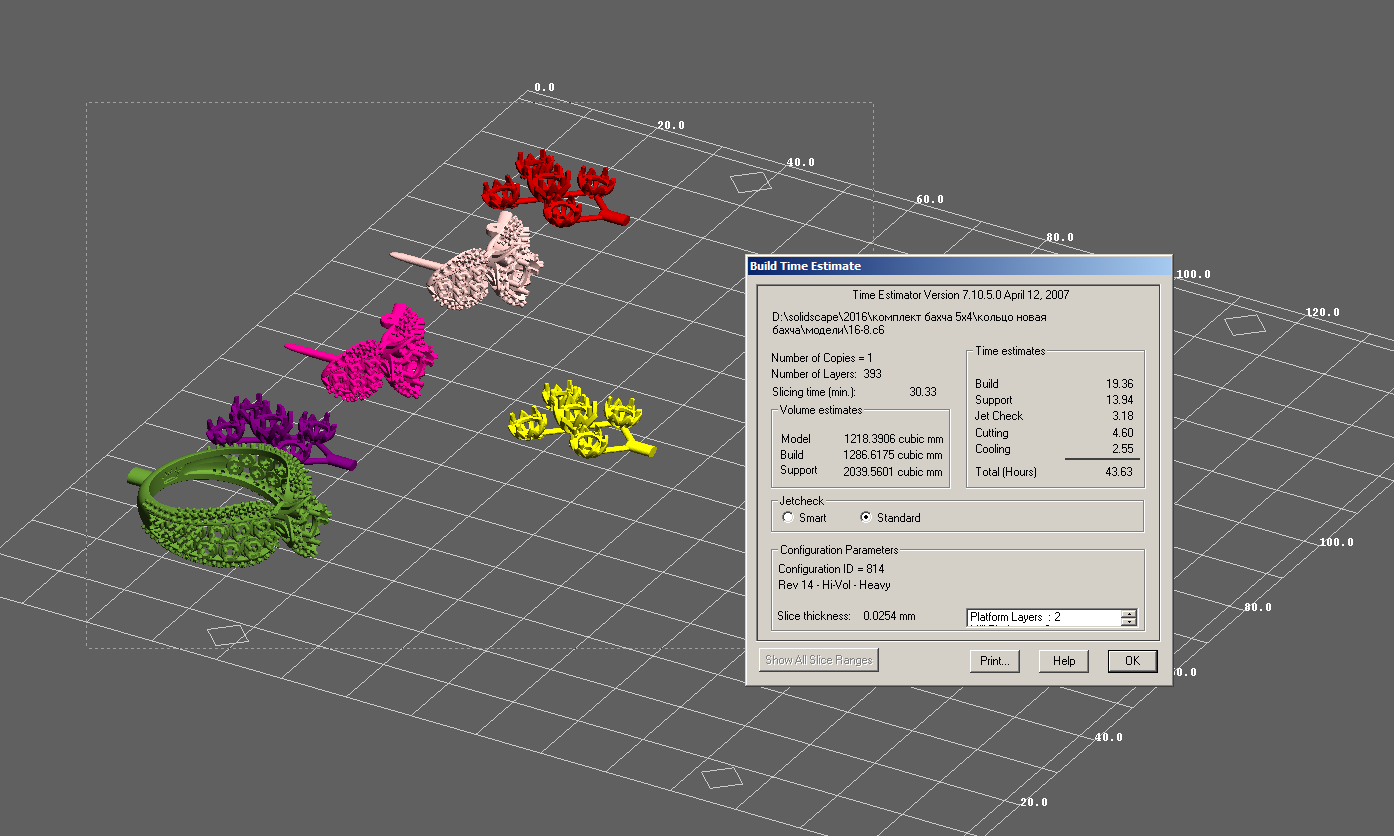Click the Cooling time value 2.55
Screen dimensions: 1394x836
[1122, 449]
